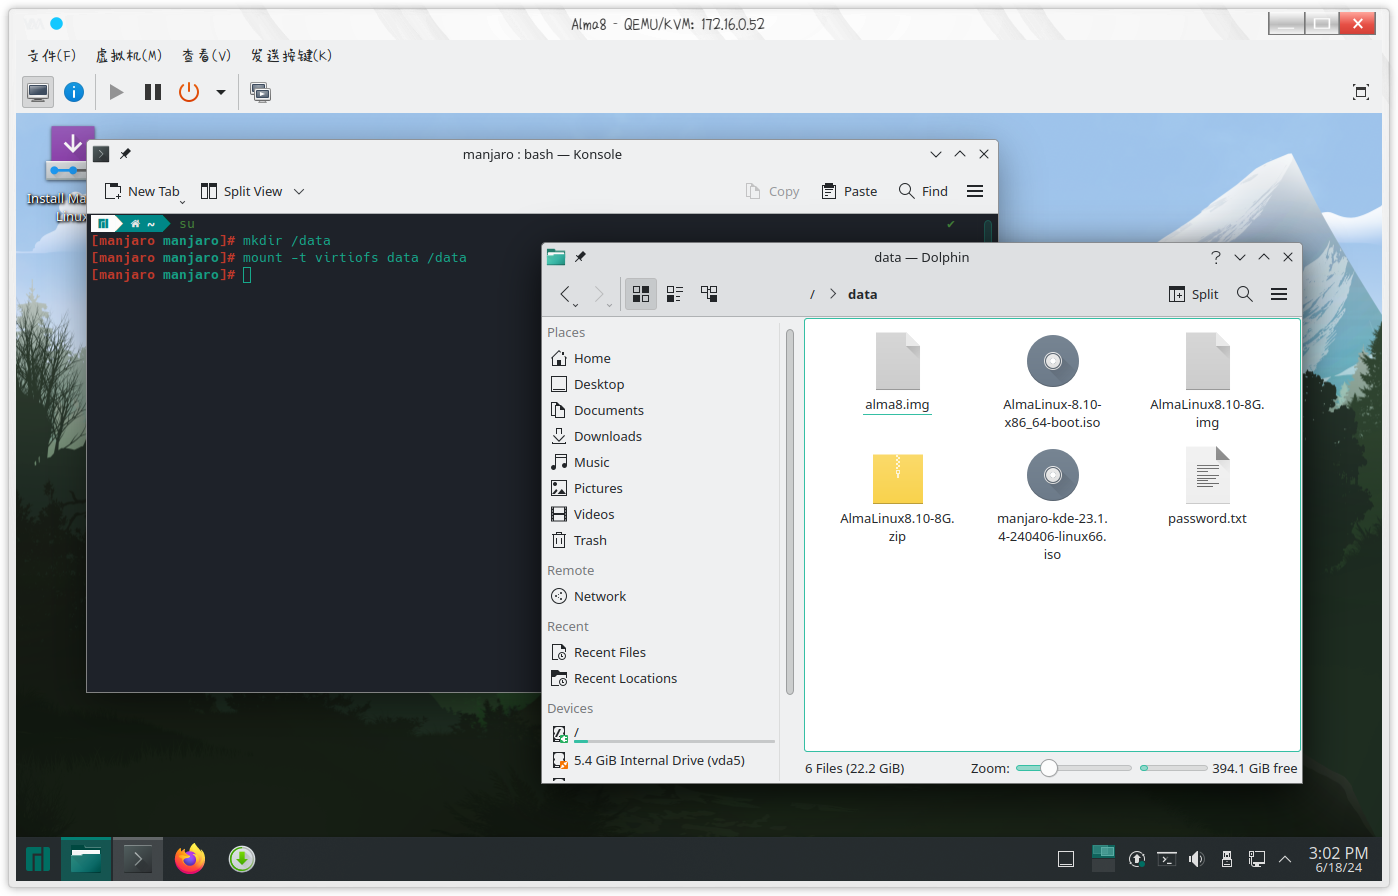Screen dimensions: 1398x896
Task: Select AlmaLinux-8.10-x86_64-boot.iso disc file
Action: pos(1052,382)
